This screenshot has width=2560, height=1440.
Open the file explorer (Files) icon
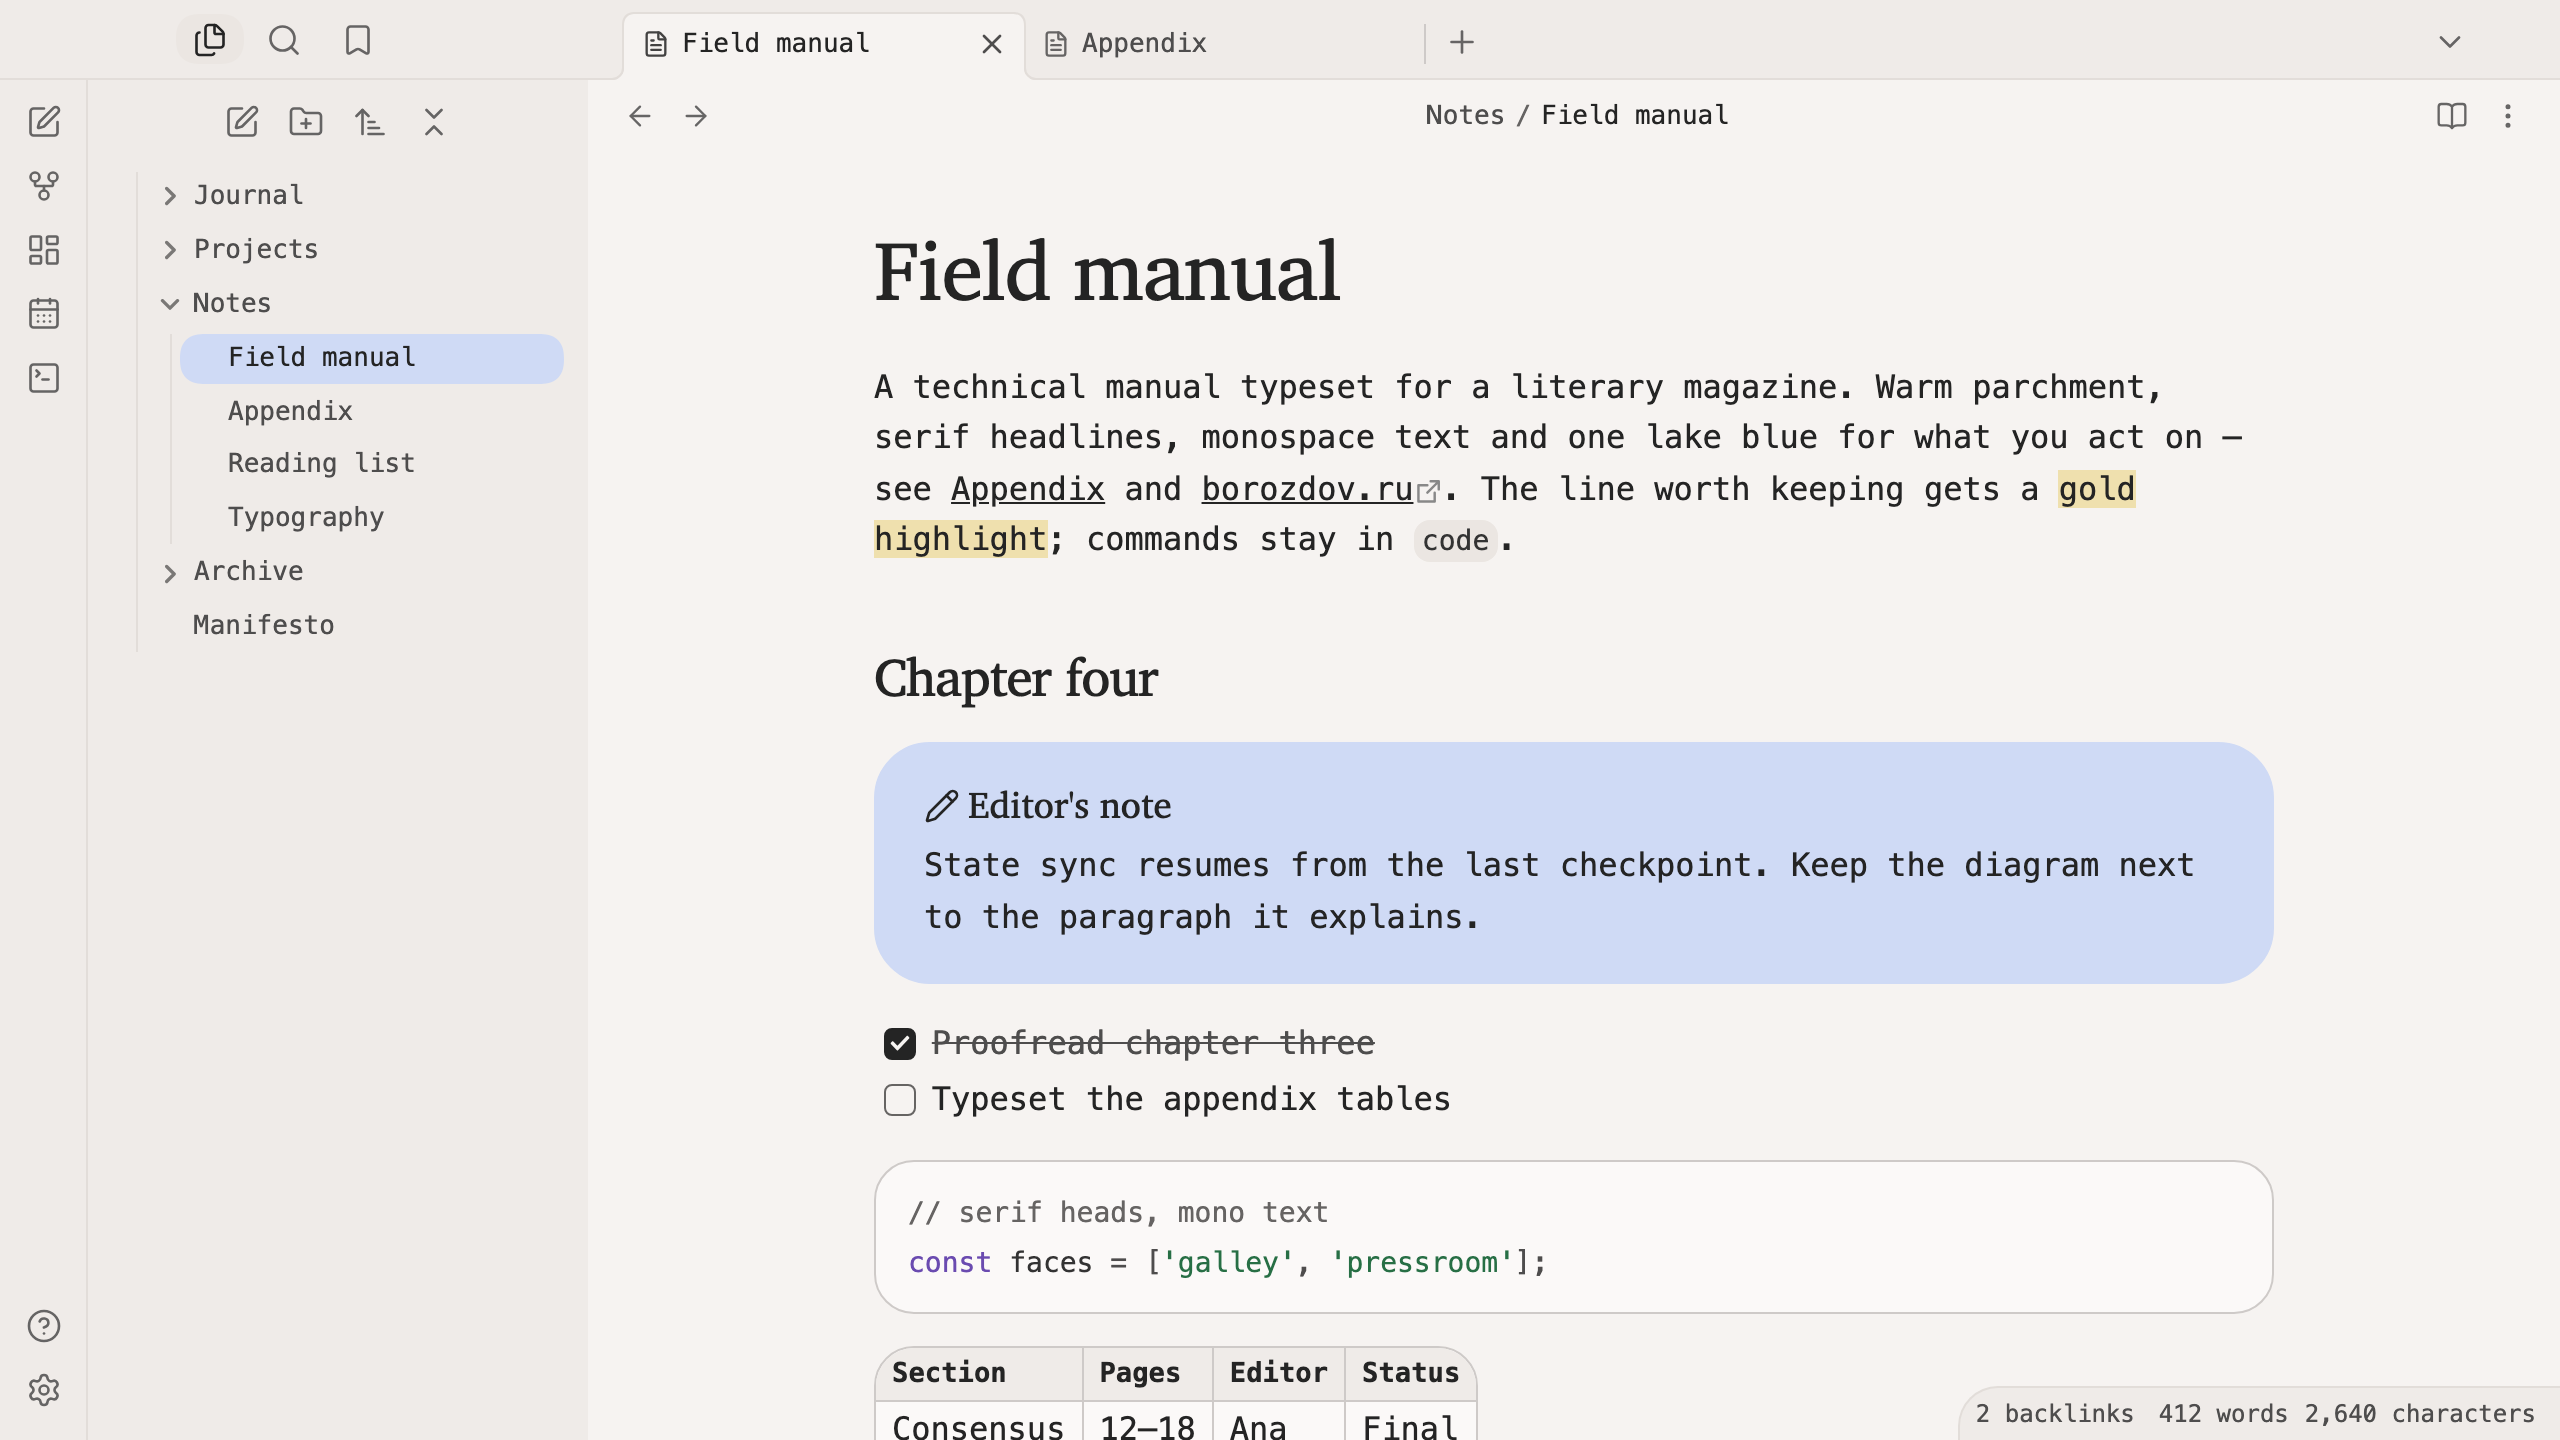coord(210,40)
